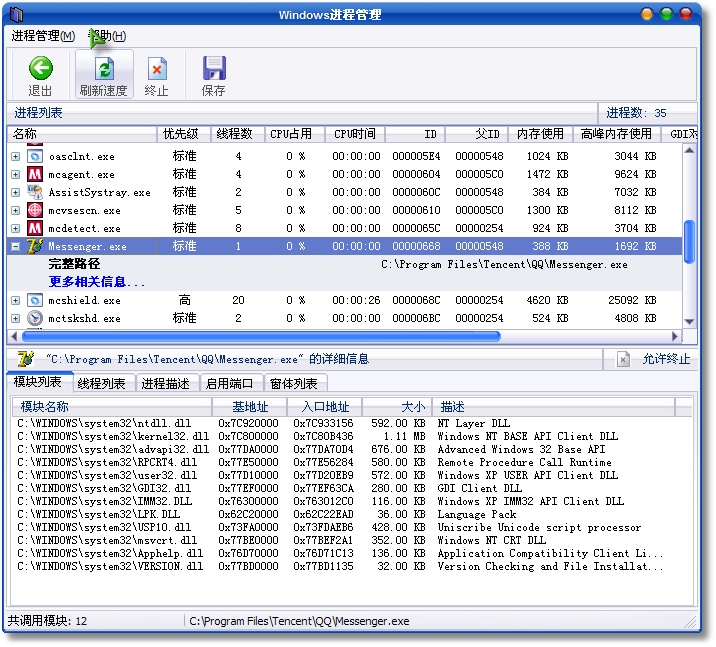Sort modules by 基地址 column header
The height and width of the screenshot is (647, 716).
(x=249, y=407)
